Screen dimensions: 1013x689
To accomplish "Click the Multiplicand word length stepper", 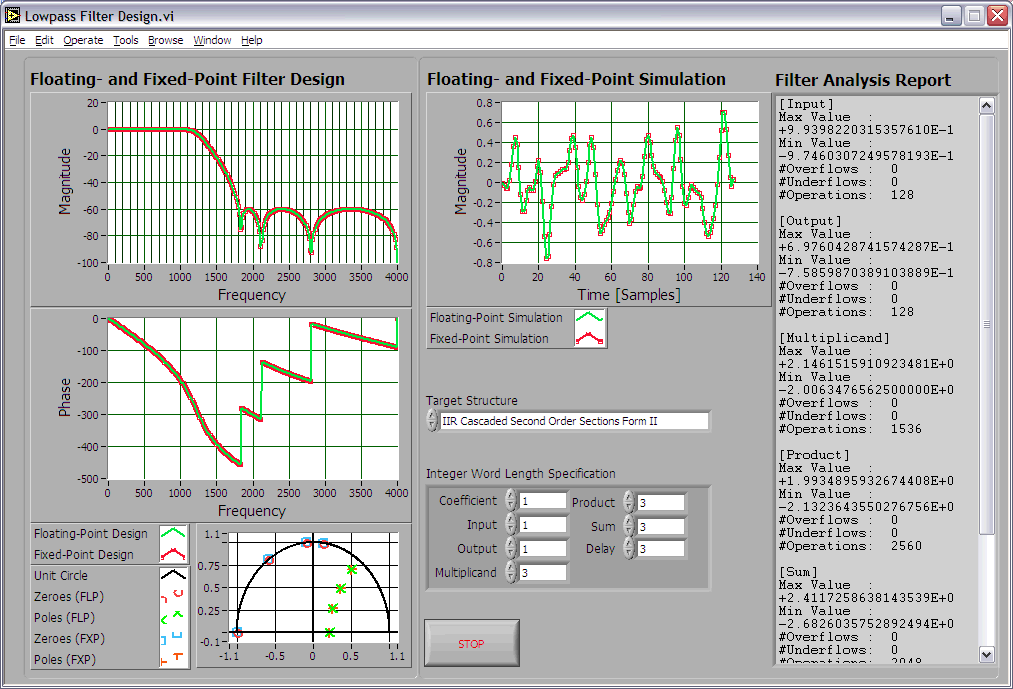I will pos(510,572).
